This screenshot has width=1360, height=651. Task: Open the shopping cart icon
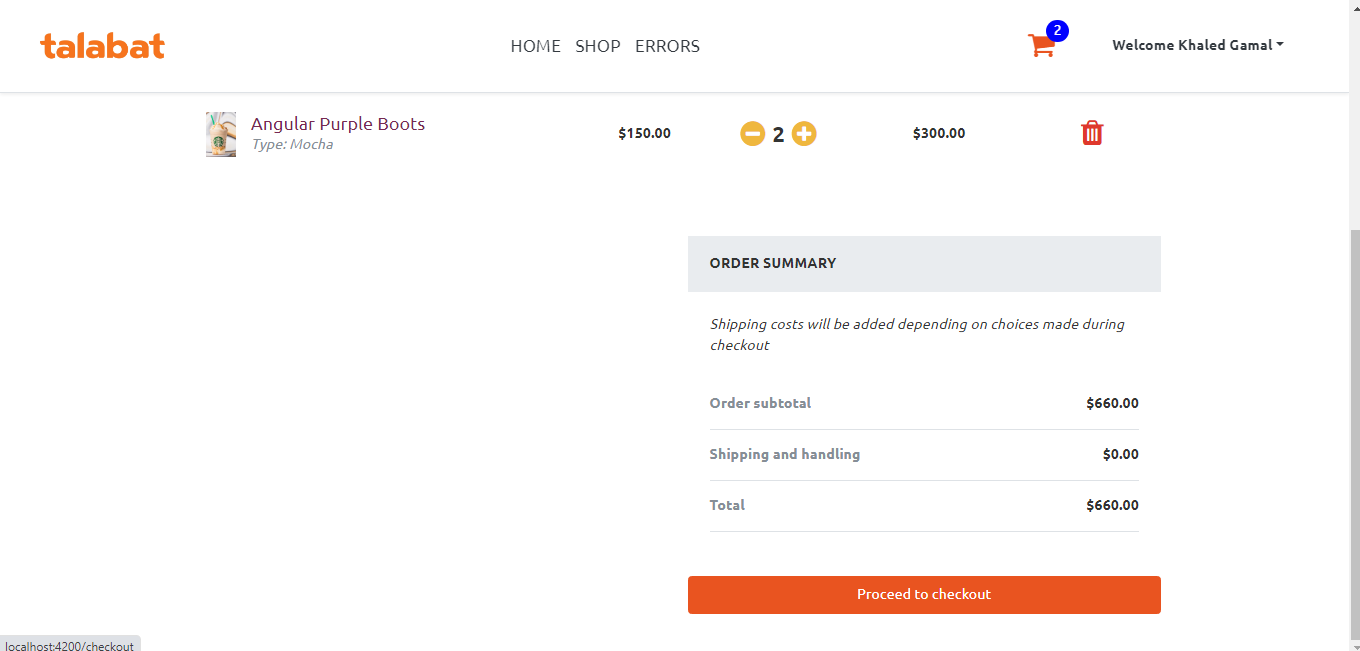click(x=1040, y=46)
